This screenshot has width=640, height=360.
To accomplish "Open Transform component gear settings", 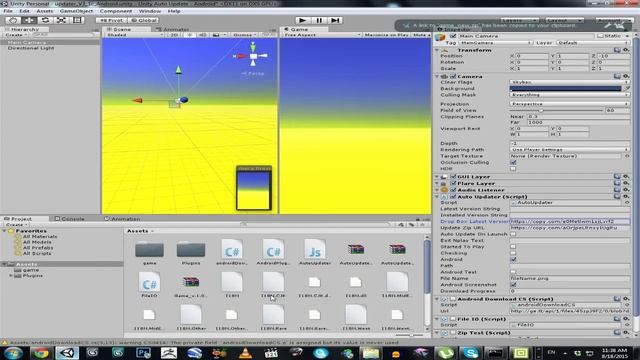I will 626,50.
